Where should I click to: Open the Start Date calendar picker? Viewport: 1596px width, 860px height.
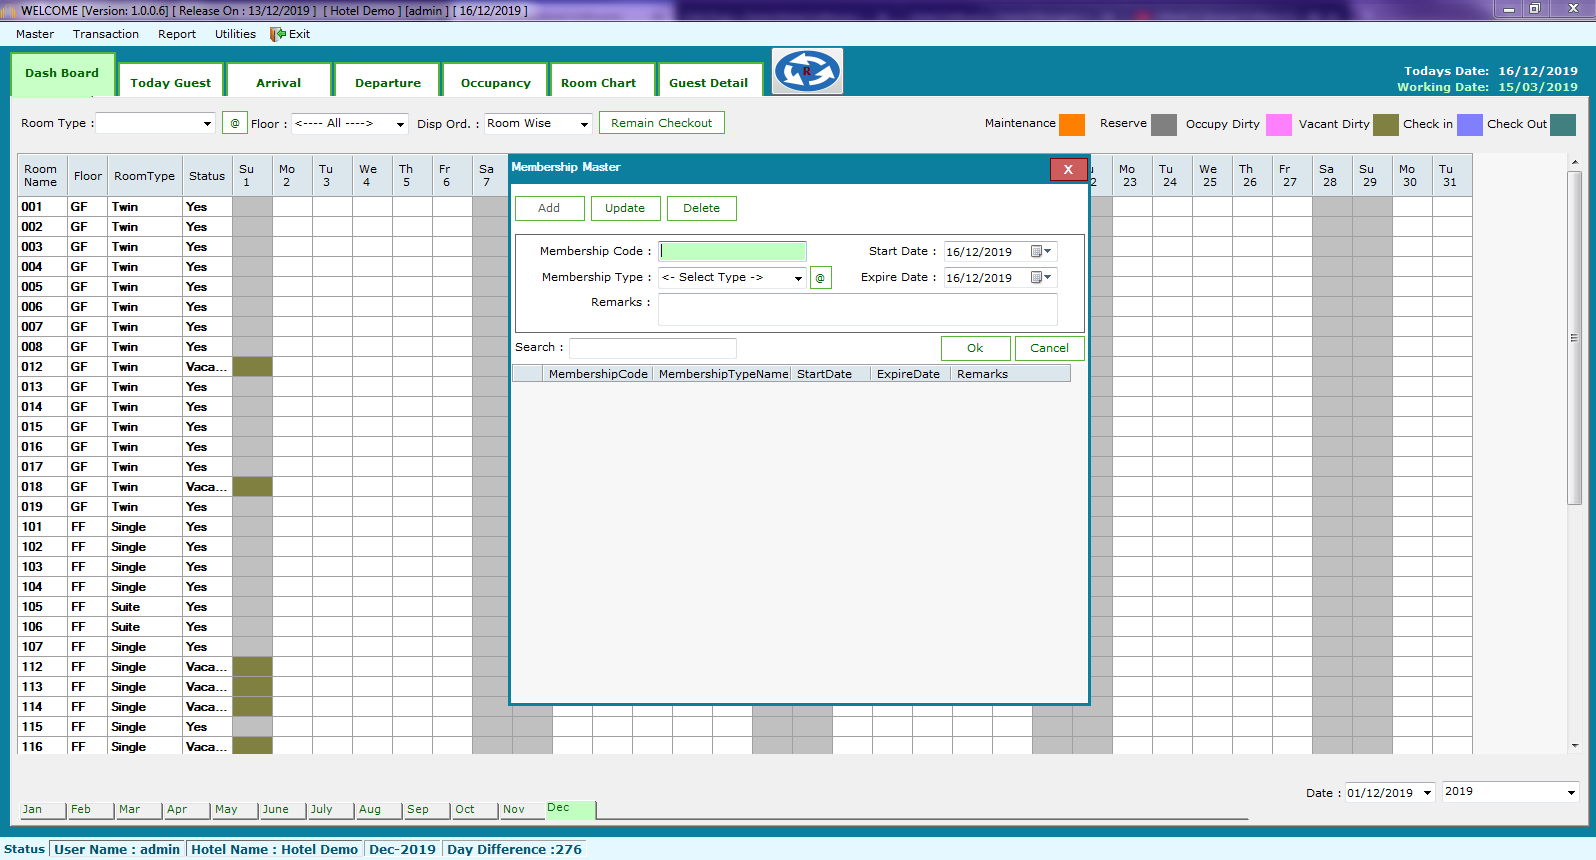[1041, 252]
